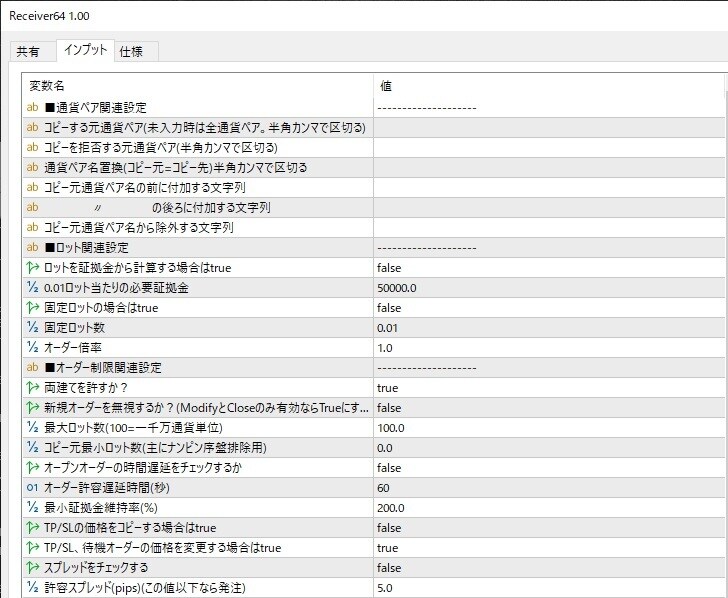Click the 値 column header
Viewport: 728px width, 598px height.
(386, 85)
